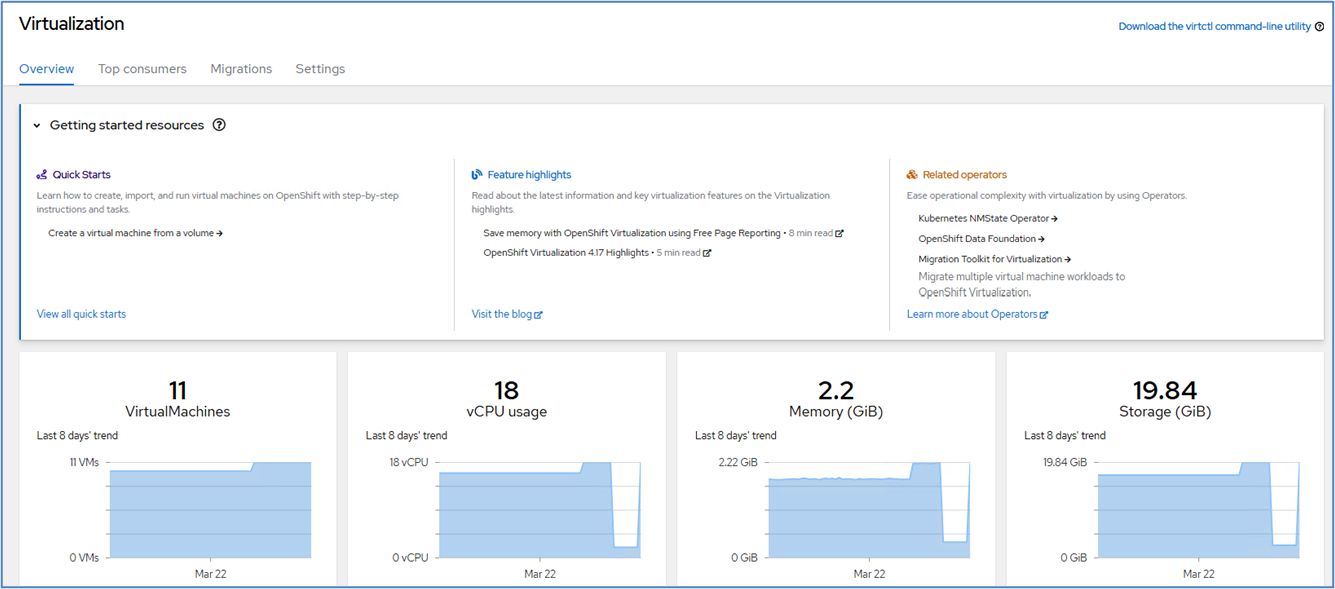The height and width of the screenshot is (589, 1335).
Task: Click the 2.2 Memory (GiB) value
Action: click(x=836, y=390)
